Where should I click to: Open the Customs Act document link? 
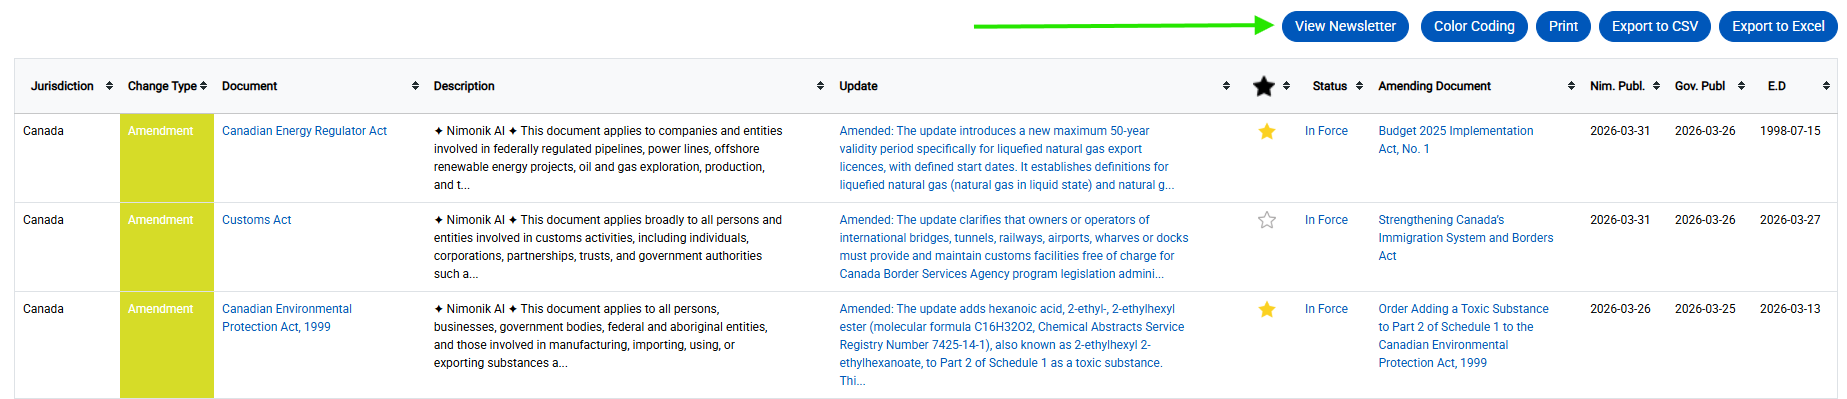(x=256, y=220)
